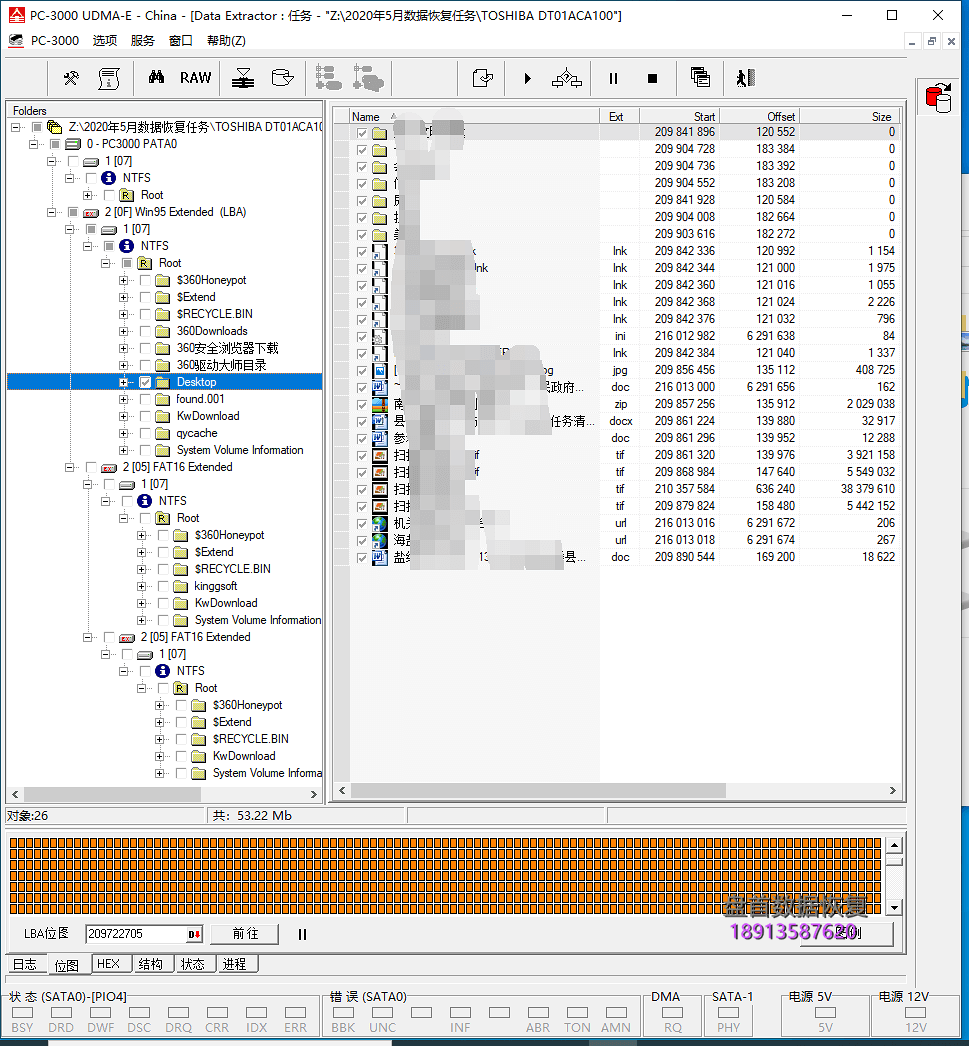
Task: Click the disk image toolbar icon
Action: click(x=283, y=79)
